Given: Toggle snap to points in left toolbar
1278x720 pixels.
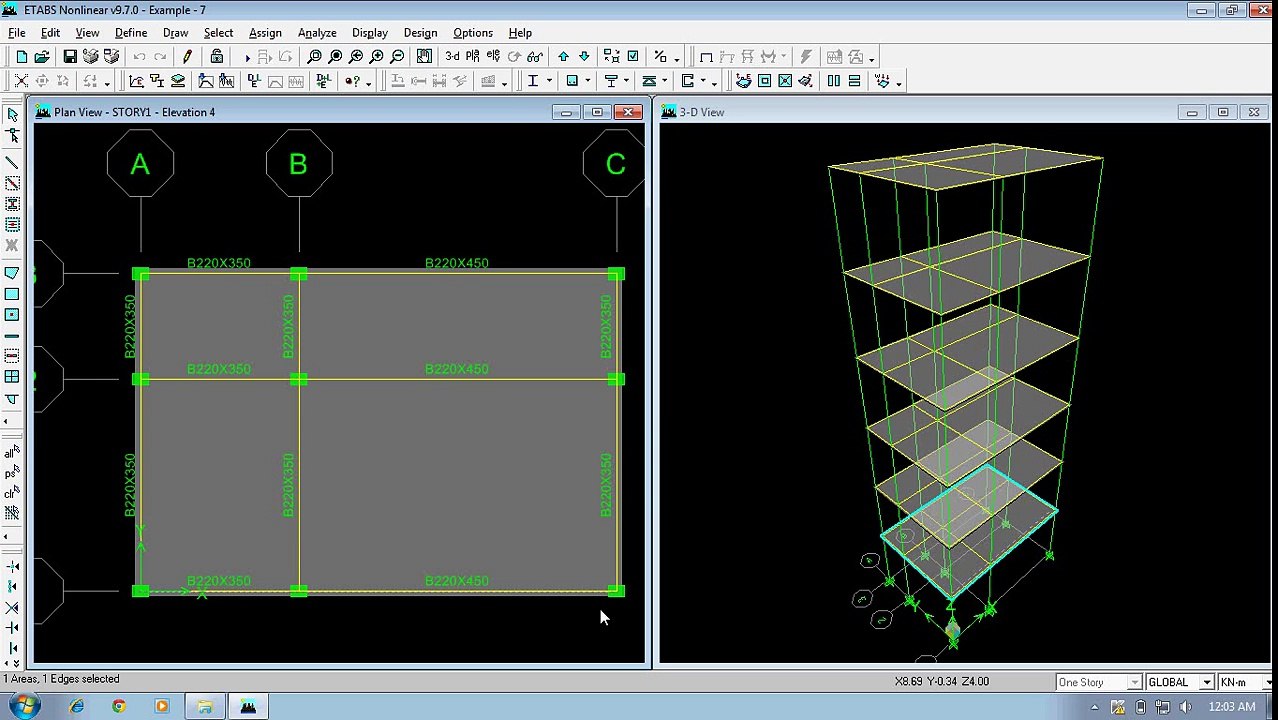Looking at the screenshot, I should pyautogui.click(x=12, y=566).
